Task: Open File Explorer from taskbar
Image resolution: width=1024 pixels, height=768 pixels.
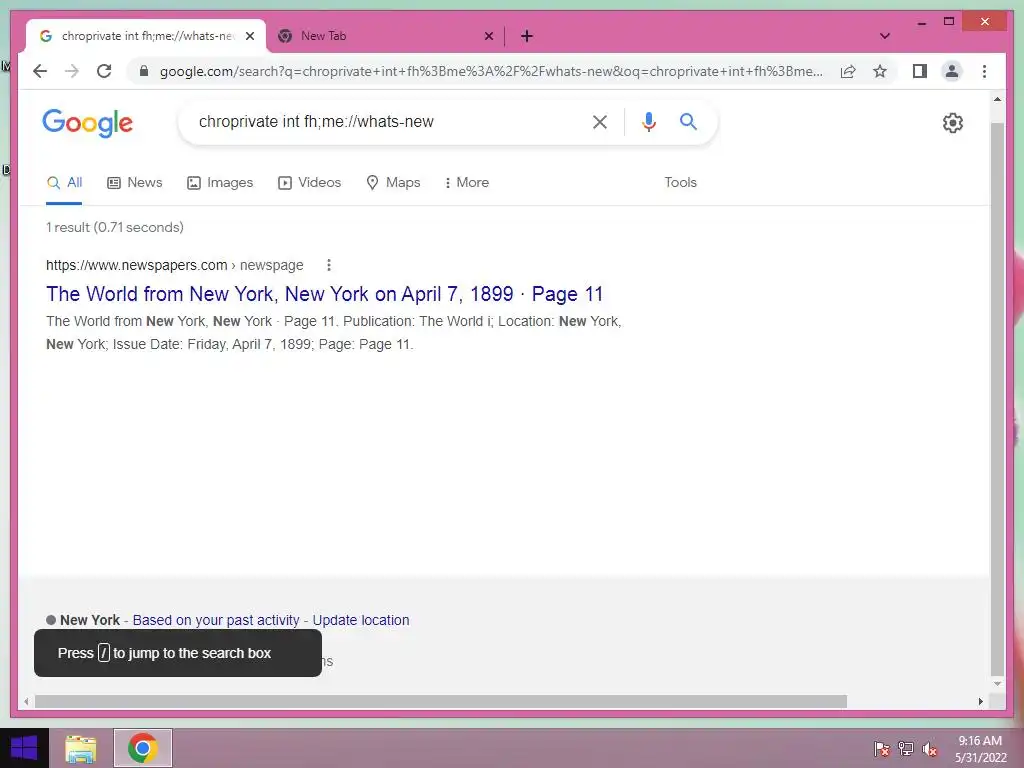Action: (x=81, y=748)
